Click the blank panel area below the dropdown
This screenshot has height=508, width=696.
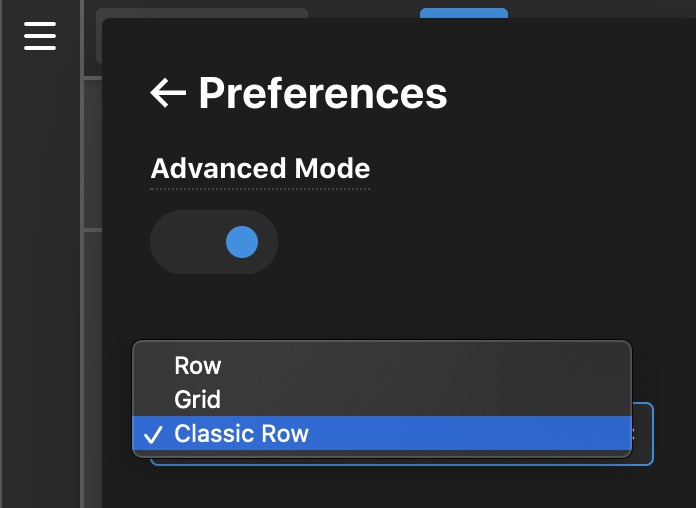click(382, 486)
